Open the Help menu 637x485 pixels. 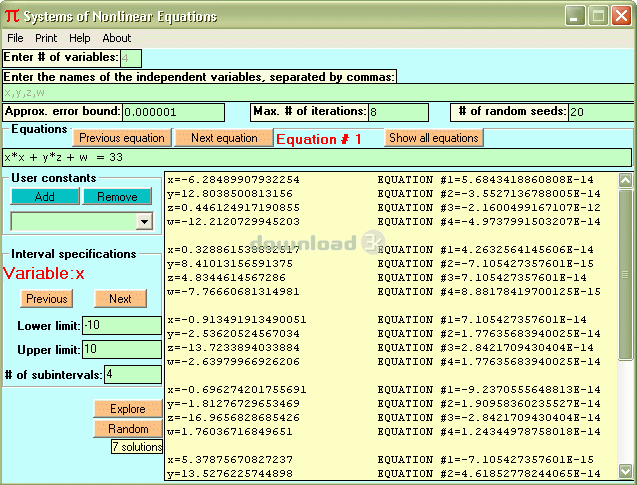[80, 38]
